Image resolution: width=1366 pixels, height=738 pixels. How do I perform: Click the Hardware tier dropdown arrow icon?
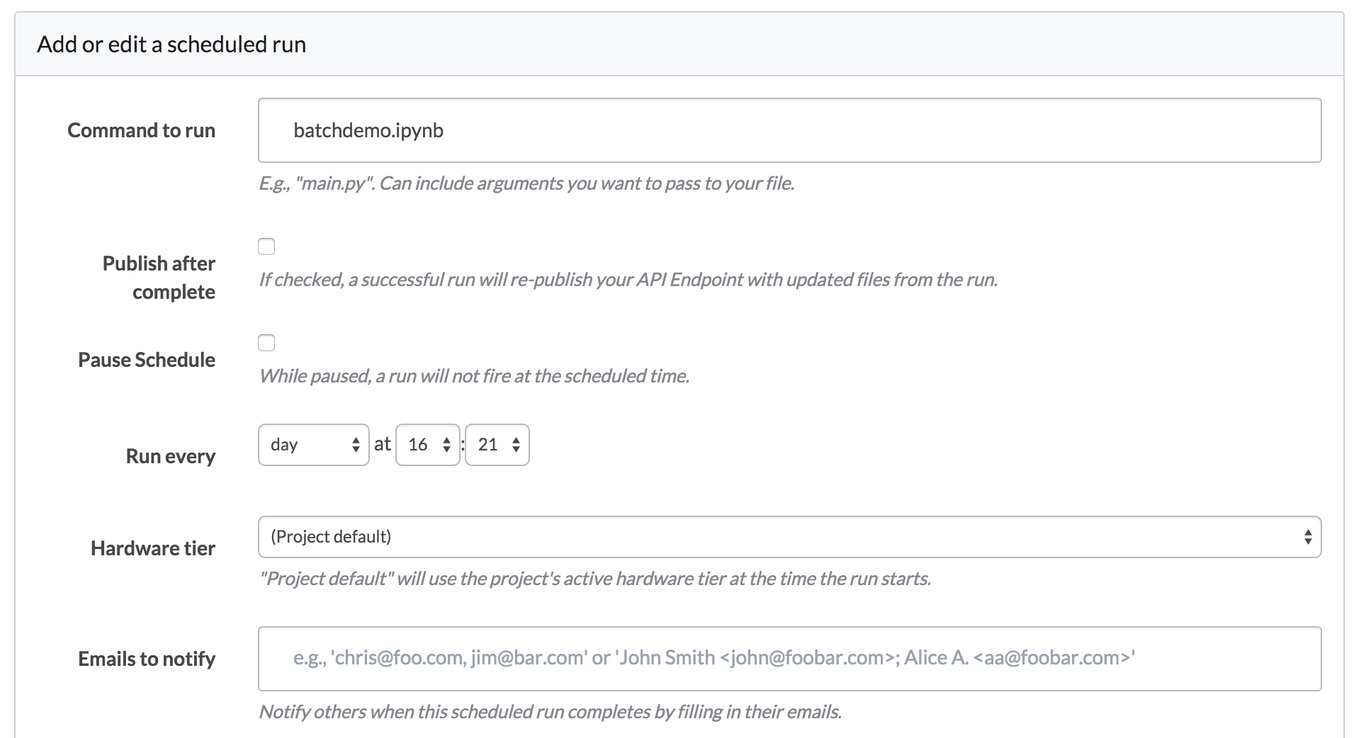tap(1310, 537)
